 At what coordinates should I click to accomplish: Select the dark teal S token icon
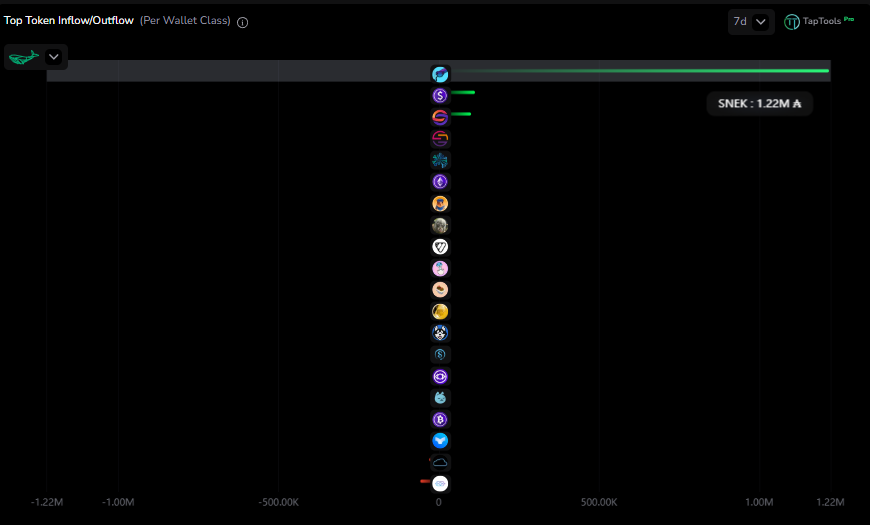pyautogui.click(x=440, y=355)
